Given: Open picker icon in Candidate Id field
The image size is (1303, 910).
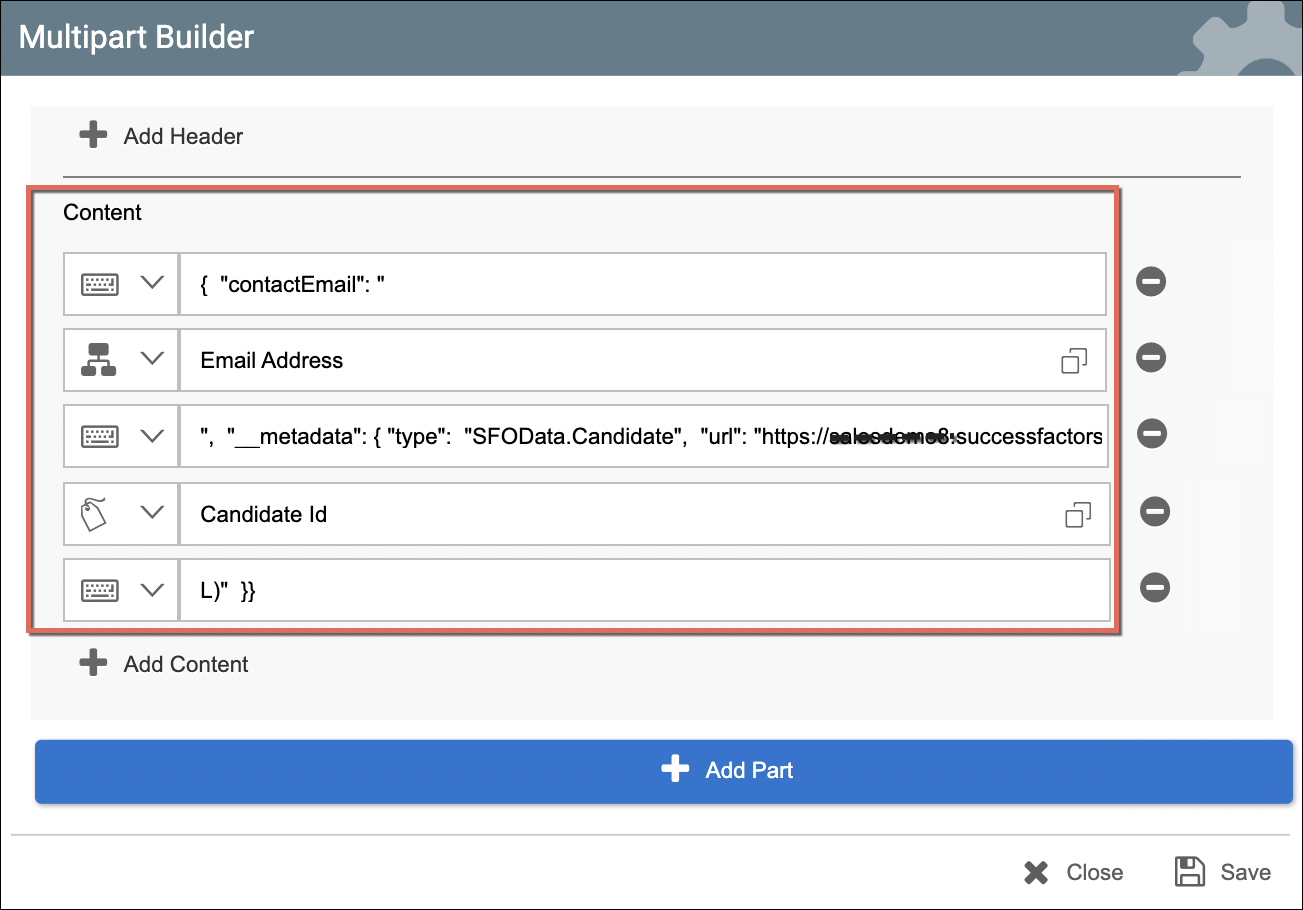Looking at the screenshot, I should click(x=1077, y=515).
